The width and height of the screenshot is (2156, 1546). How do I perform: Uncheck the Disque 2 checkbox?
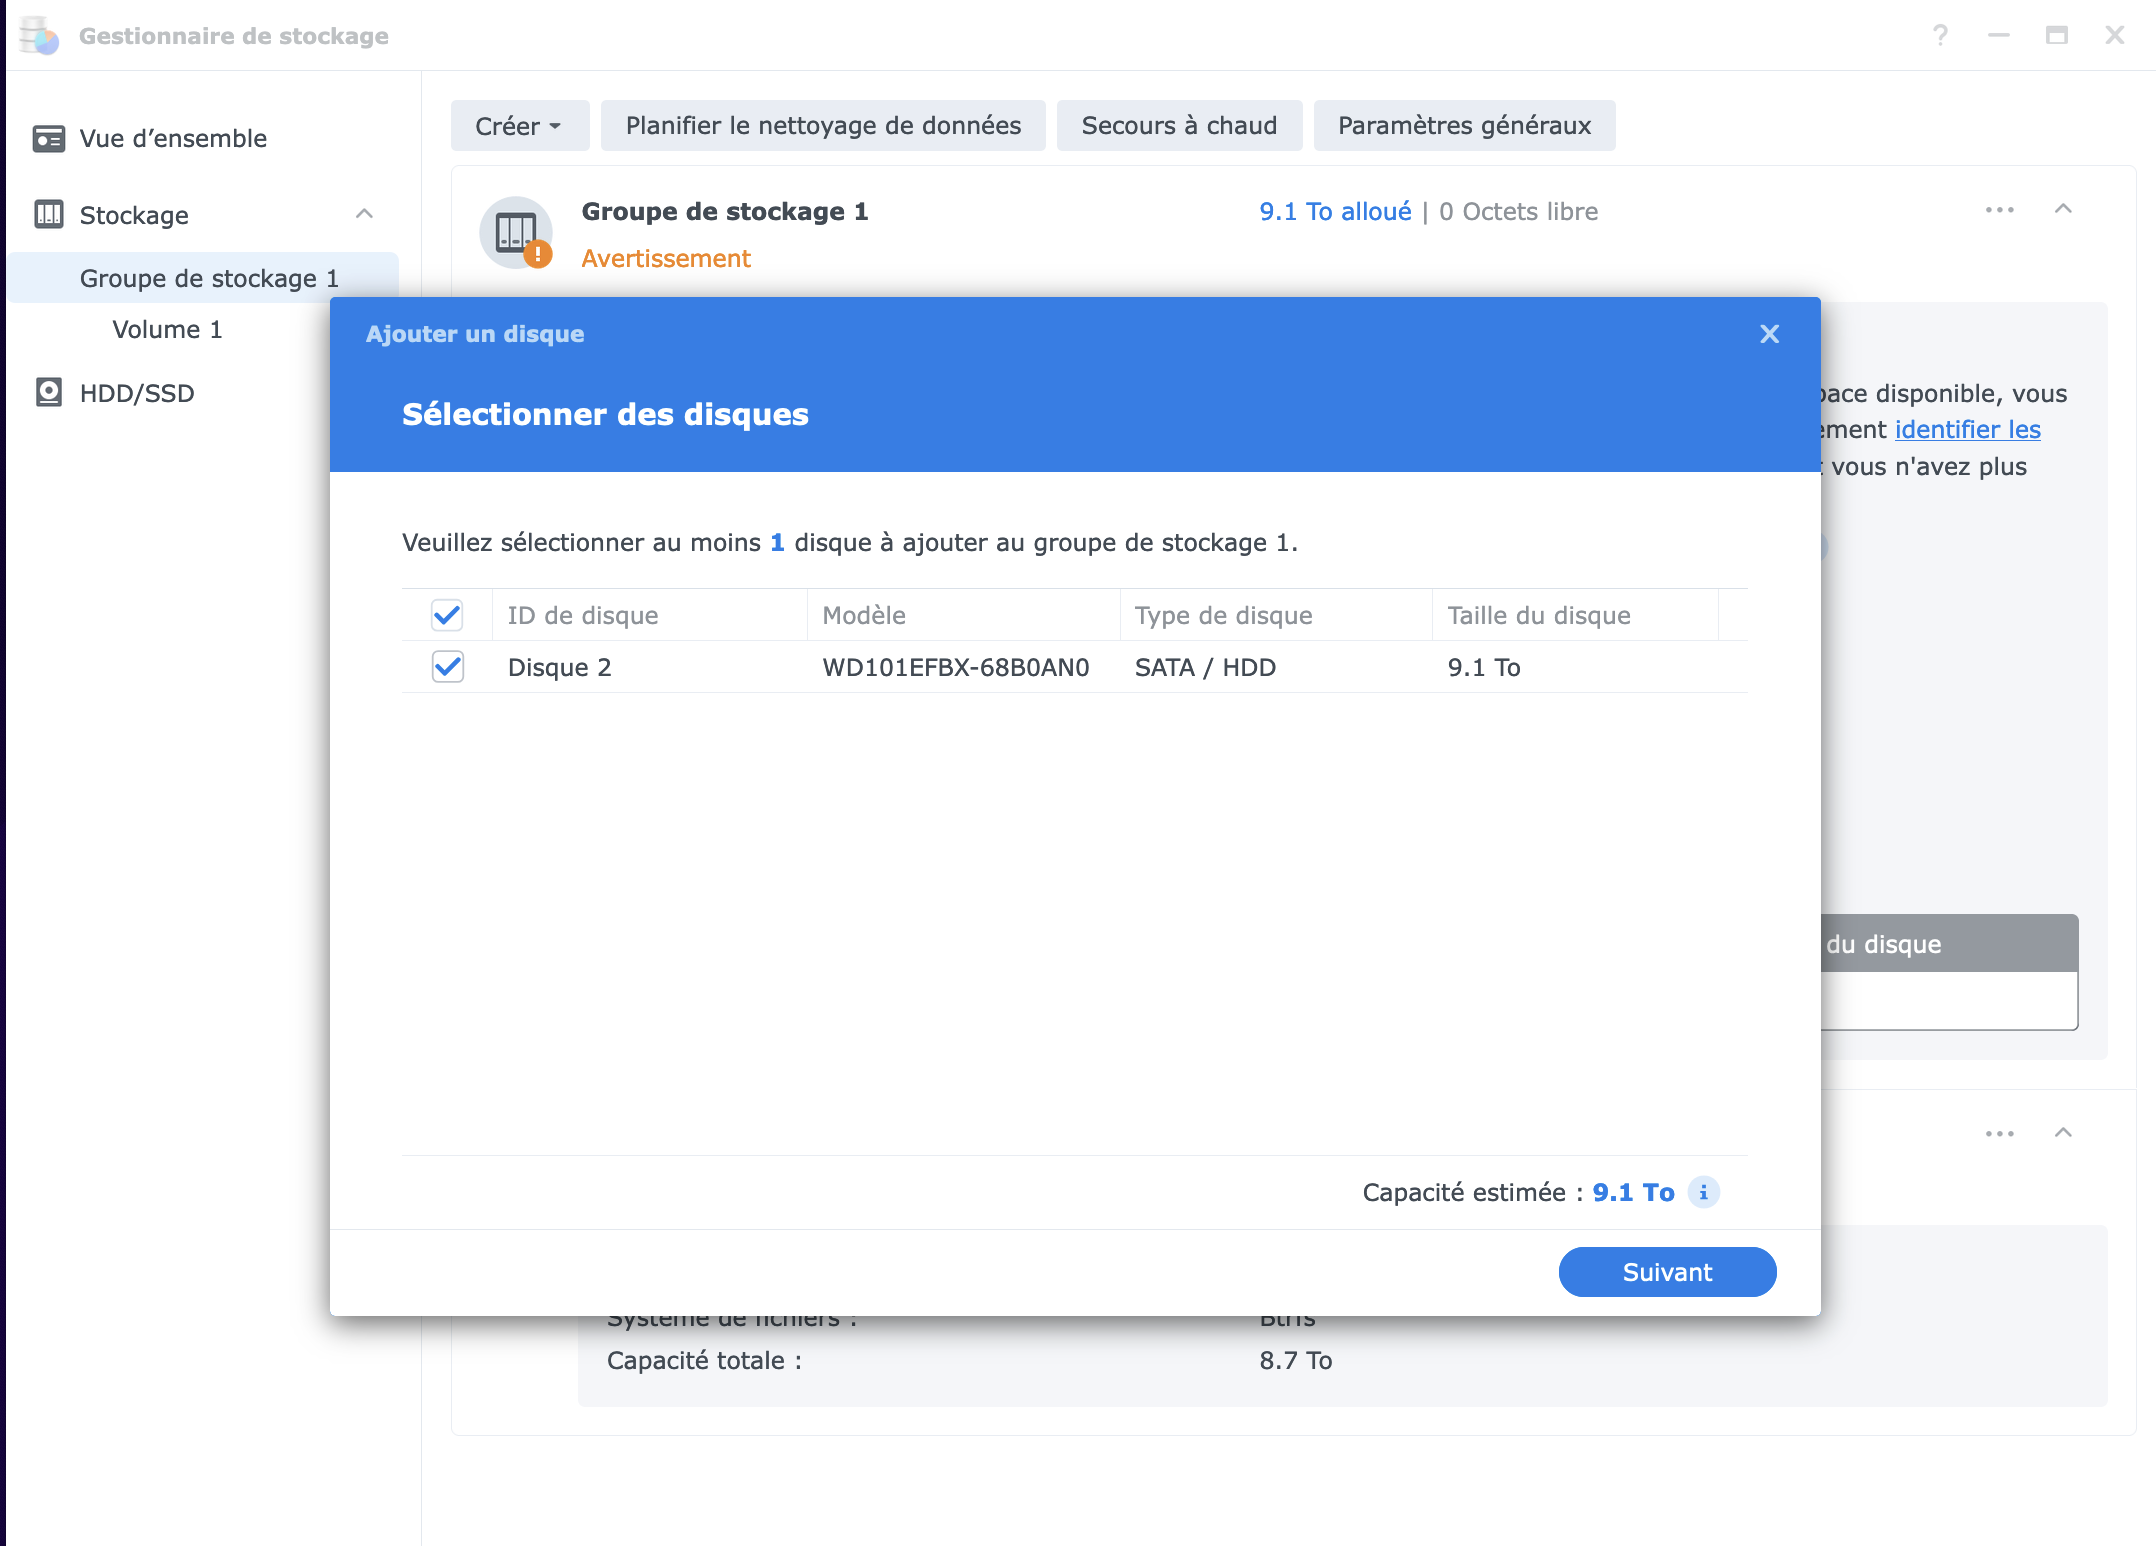click(x=447, y=667)
